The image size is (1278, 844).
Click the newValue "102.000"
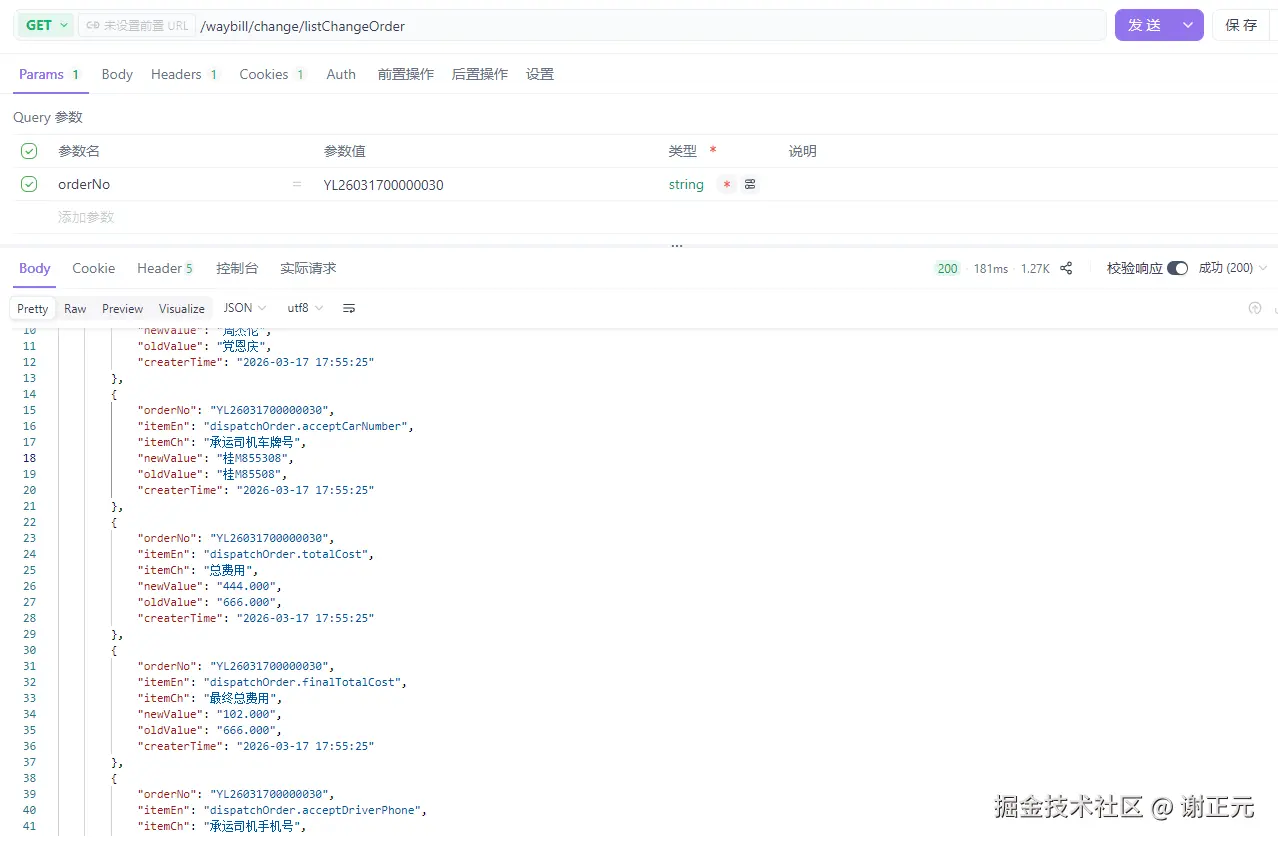[x=245, y=714]
